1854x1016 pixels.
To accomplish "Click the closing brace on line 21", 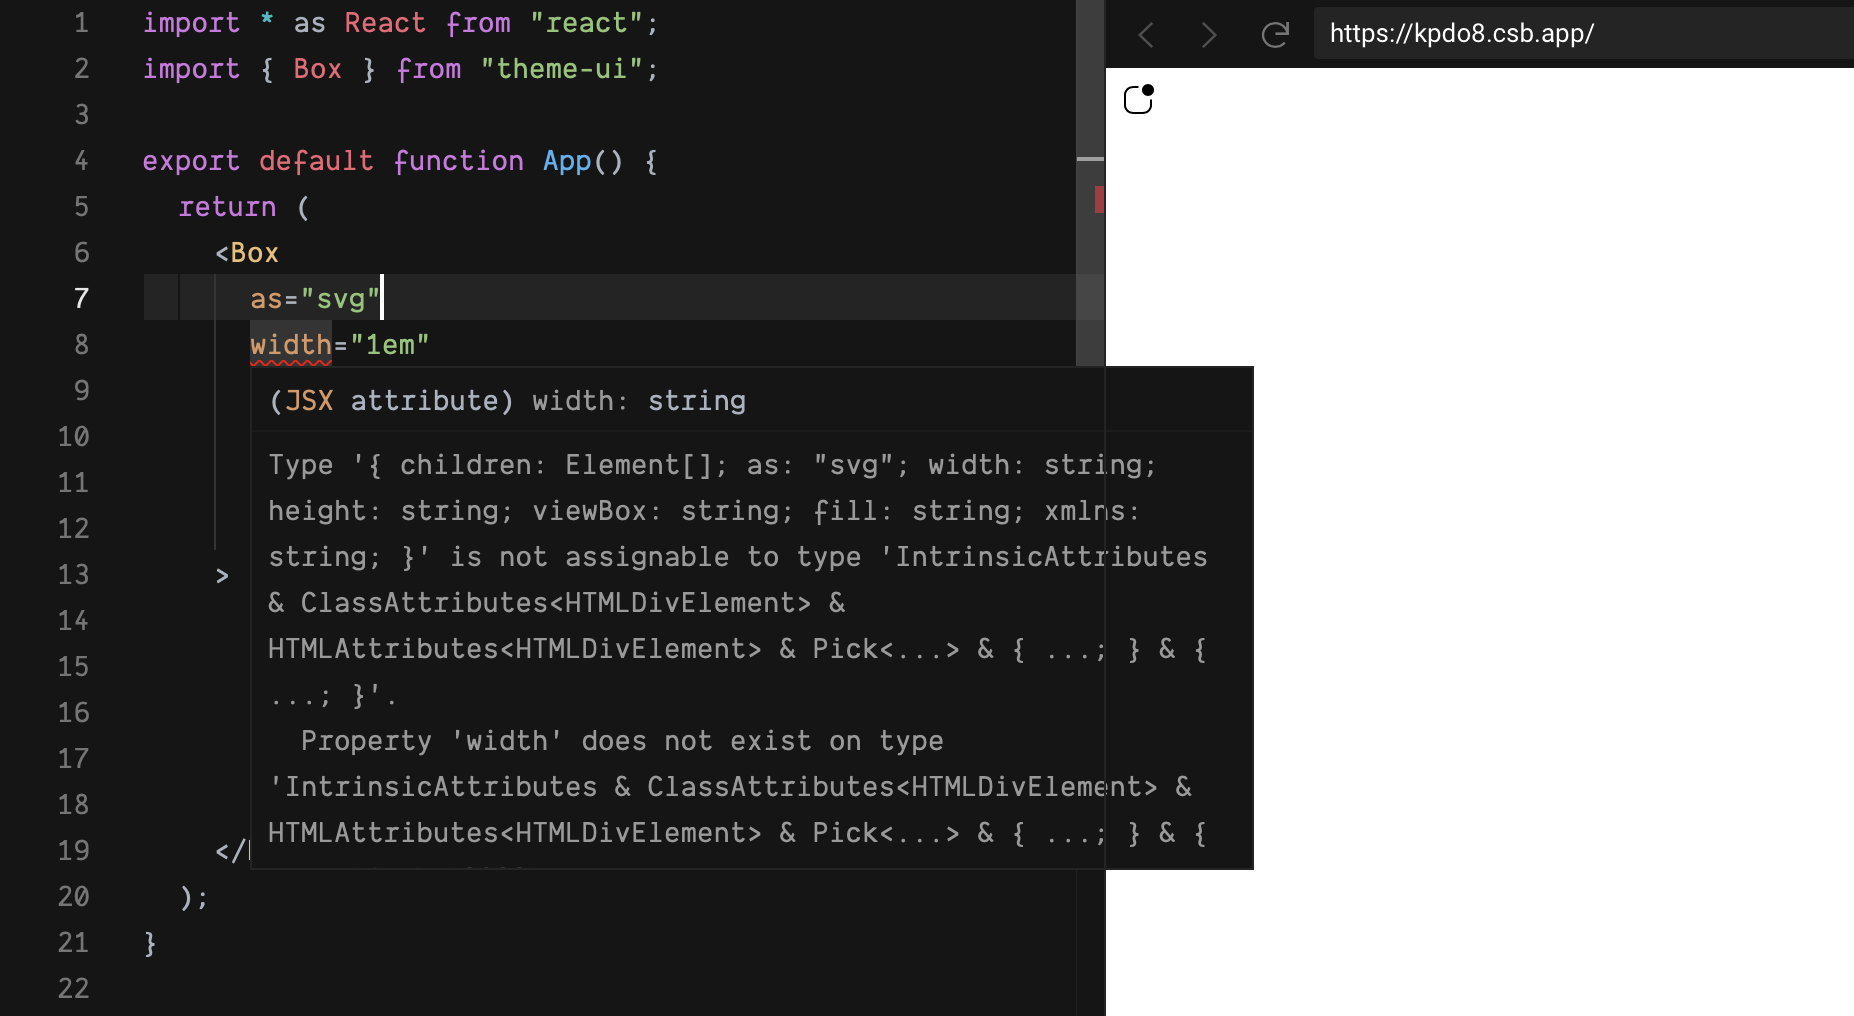I will pos(150,943).
